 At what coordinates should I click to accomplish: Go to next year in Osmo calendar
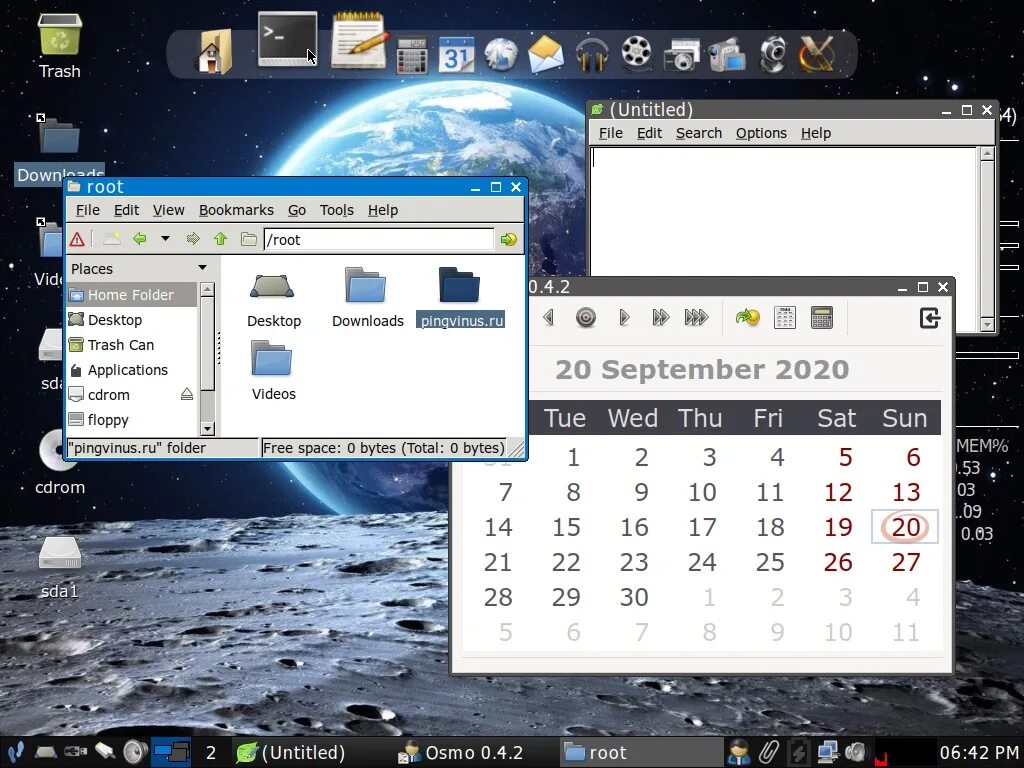coord(696,318)
